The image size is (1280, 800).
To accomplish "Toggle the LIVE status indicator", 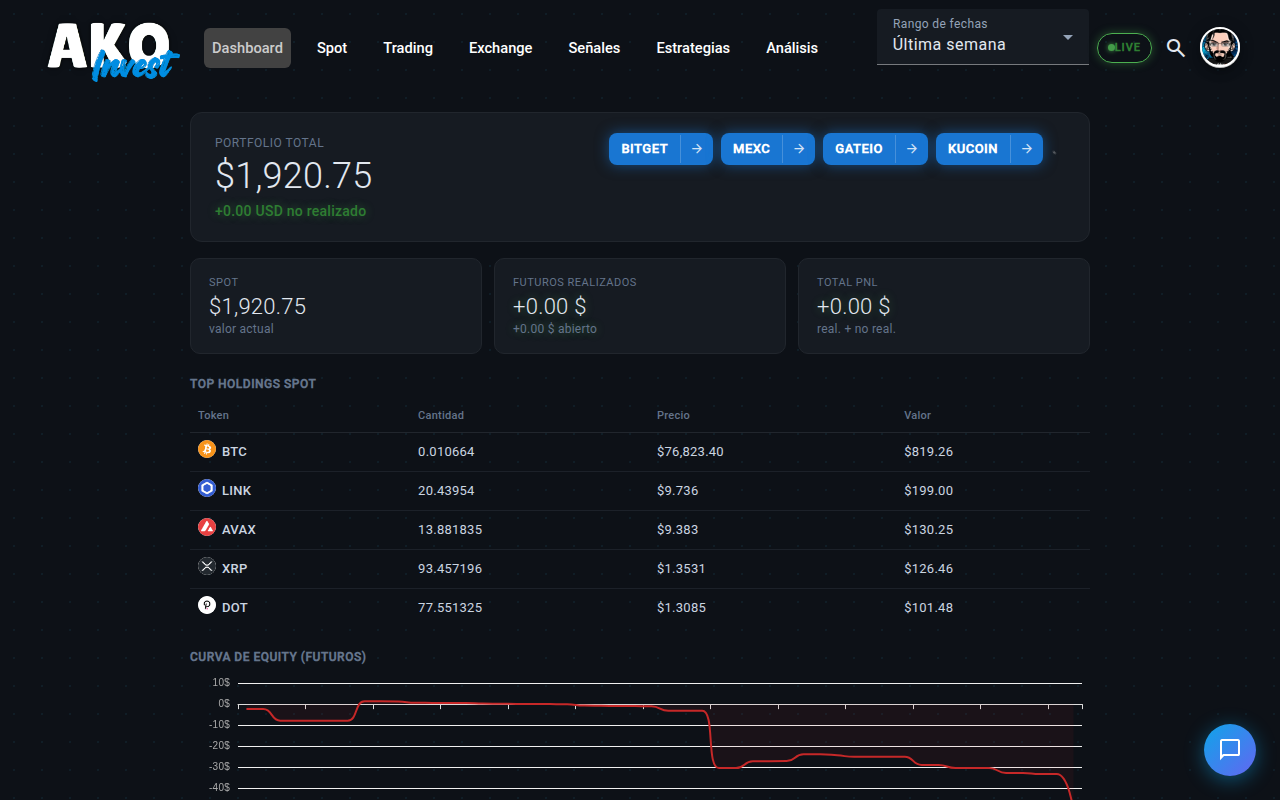I will pyautogui.click(x=1124, y=48).
